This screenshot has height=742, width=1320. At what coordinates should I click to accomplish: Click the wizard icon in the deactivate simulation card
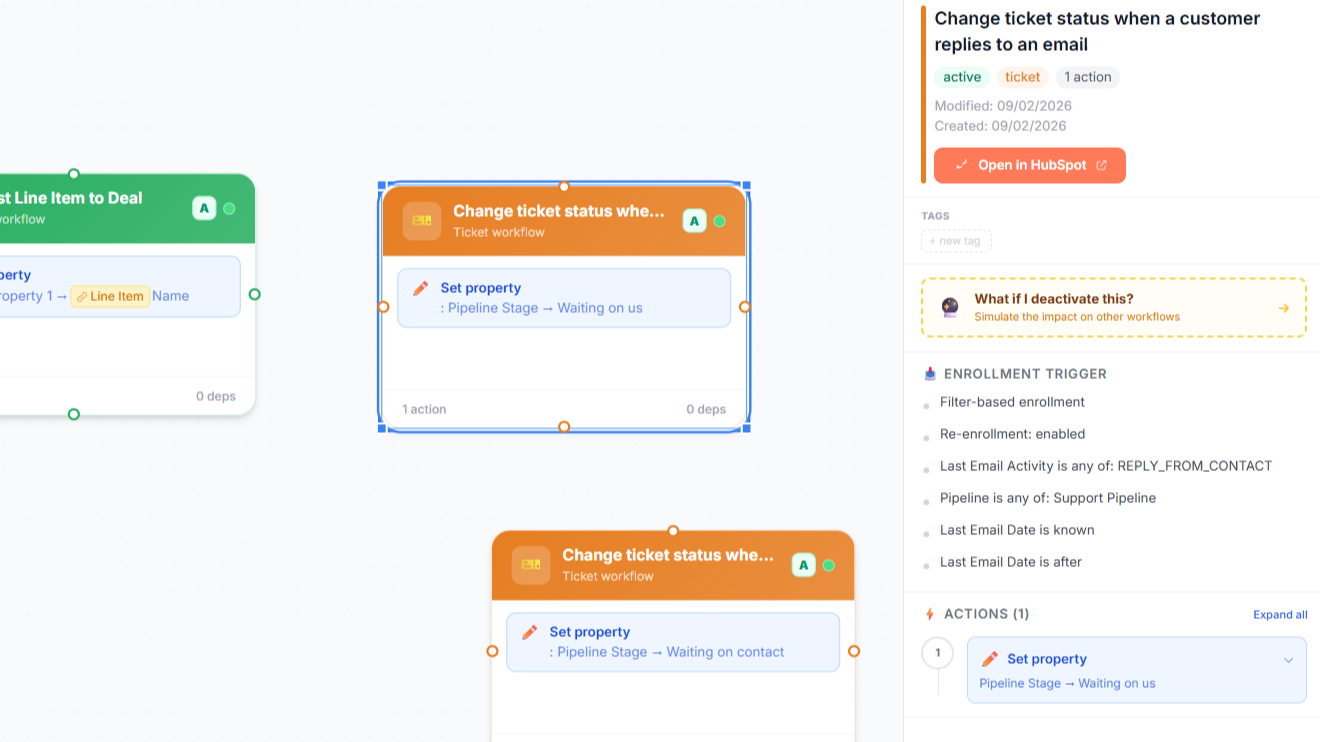click(x=950, y=307)
